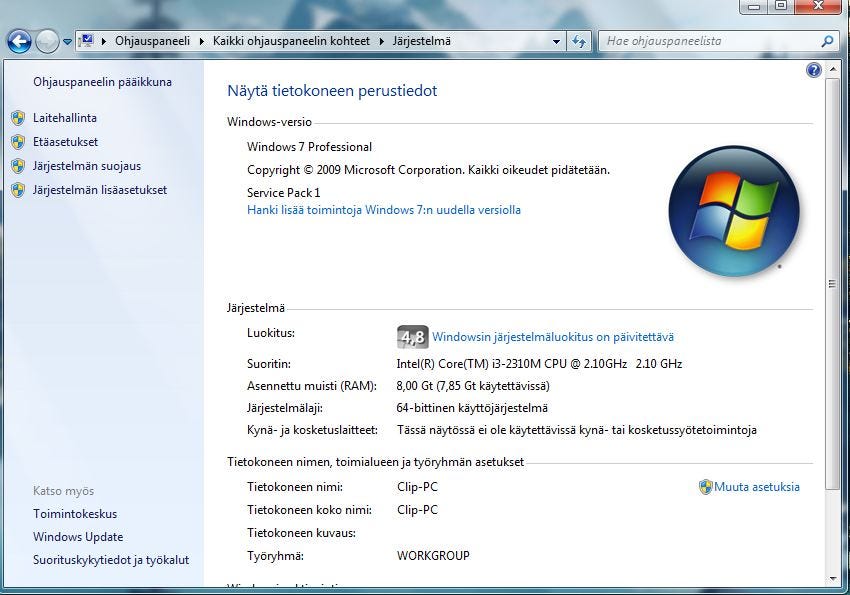Screen dimensions: 850x595
Task: Open Järjestelmän suojaus
Action: pyautogui.click(x=87, y=166)
